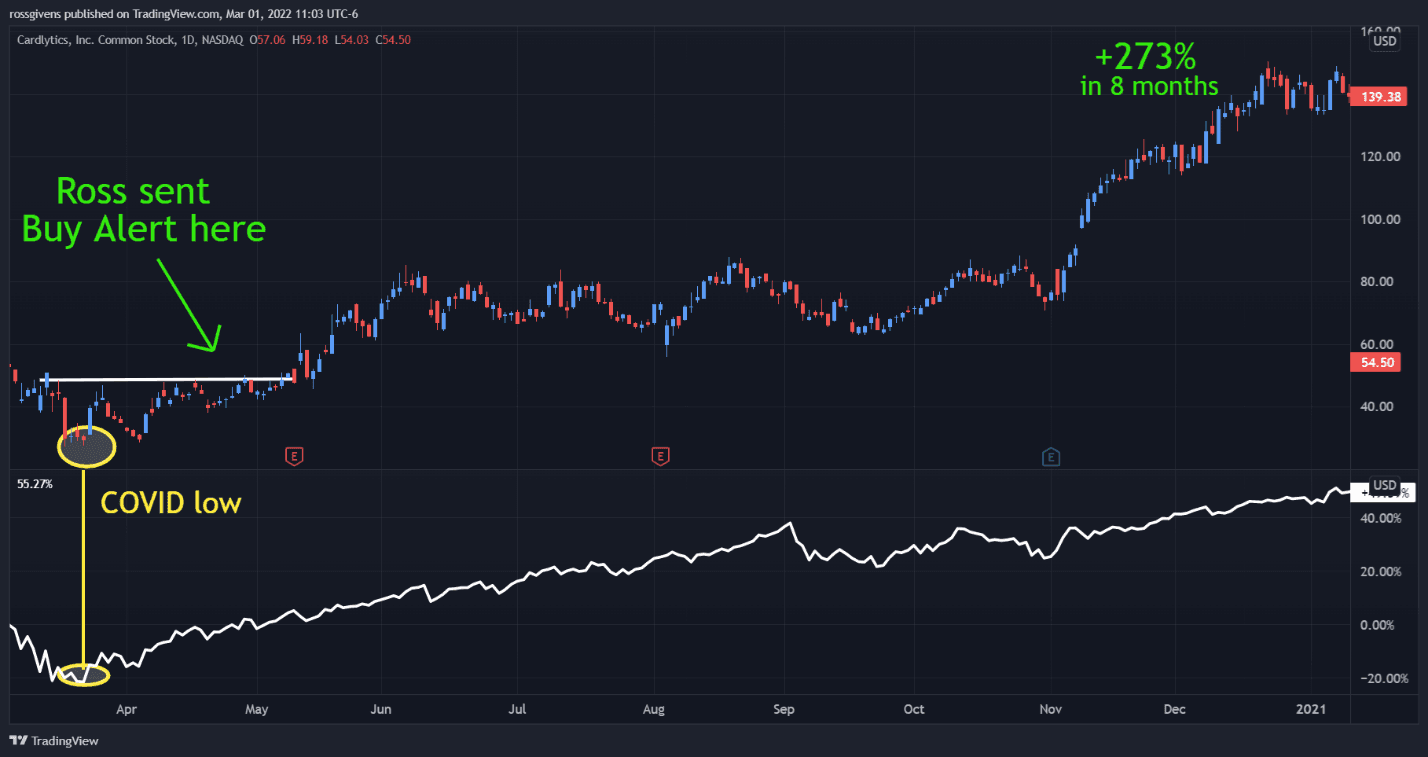Screen dimensions: 1428x757
Task: Select the earnings badge near the August label
Action: (x=661, y=456)
